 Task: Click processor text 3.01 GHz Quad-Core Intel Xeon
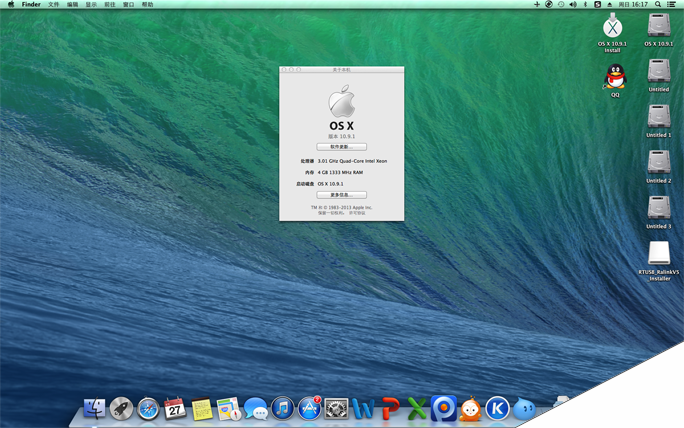click(x=352, y=161)
